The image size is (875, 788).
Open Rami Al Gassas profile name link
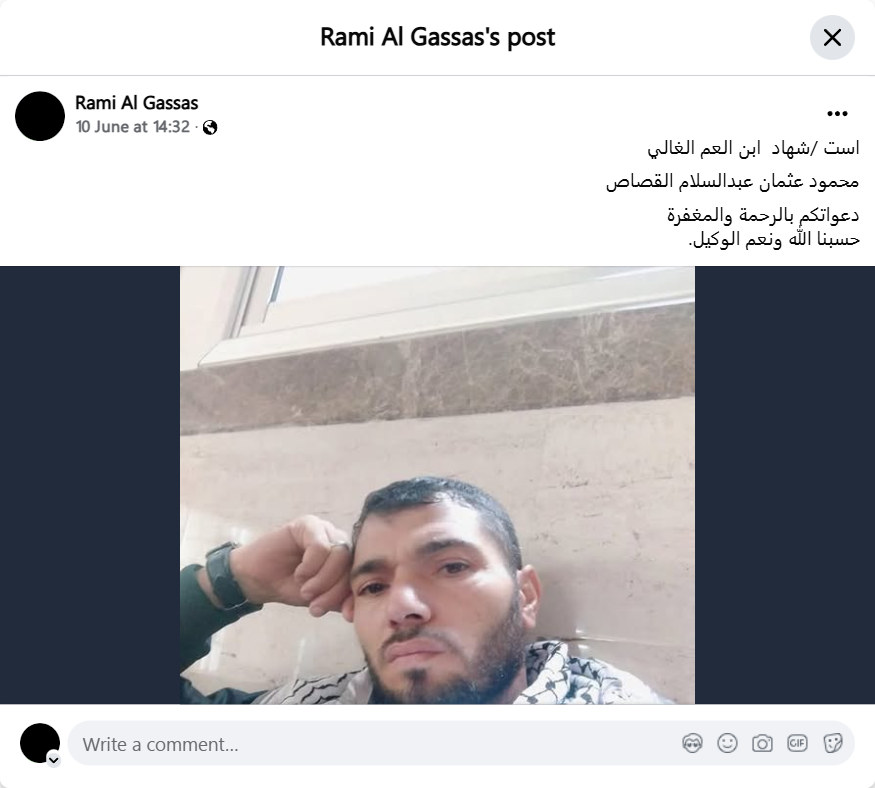(x=137, y=103)
